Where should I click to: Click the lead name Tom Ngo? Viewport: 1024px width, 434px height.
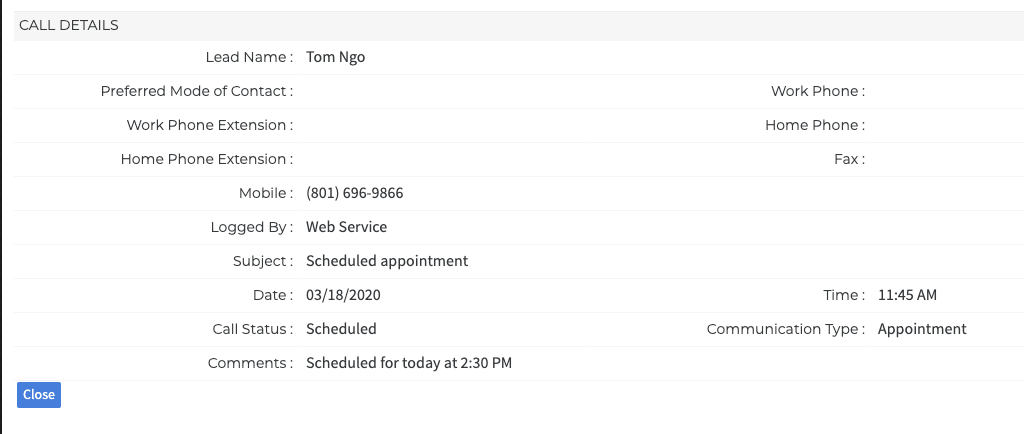(336, 57)
